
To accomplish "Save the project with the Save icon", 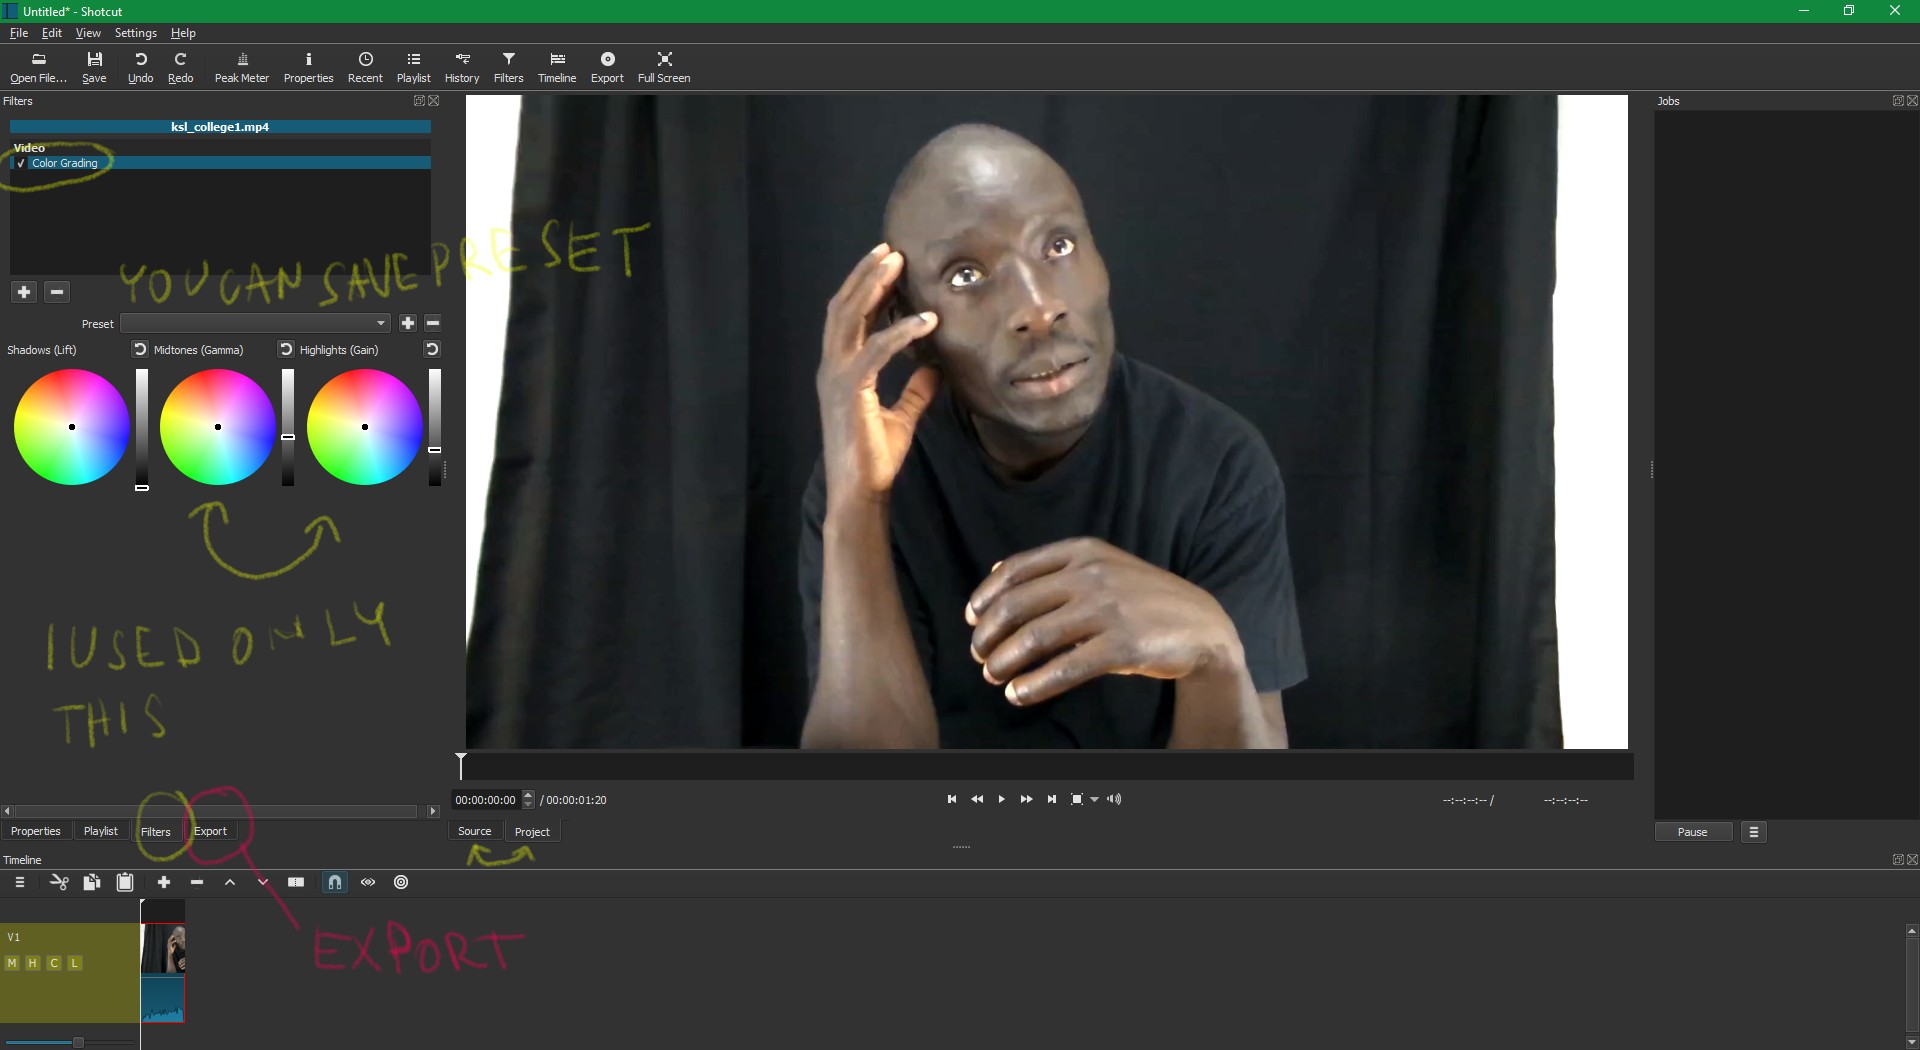I will 94,67.
